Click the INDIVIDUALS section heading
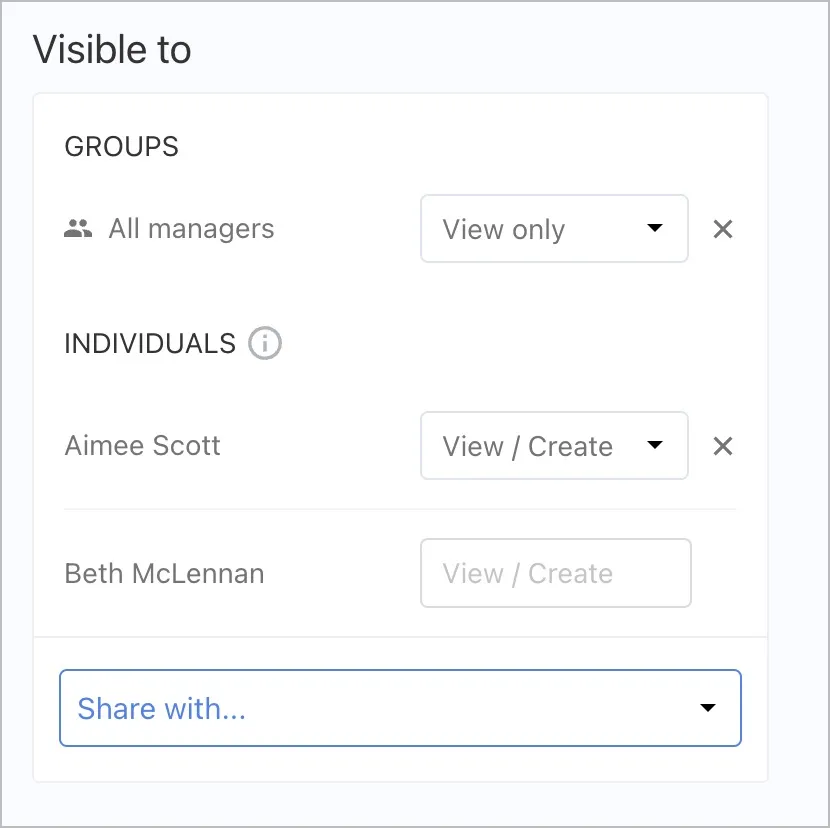Image resolution: width=830 pixels, height=828 pixels. pyautogui.click(x=150, y=344)
